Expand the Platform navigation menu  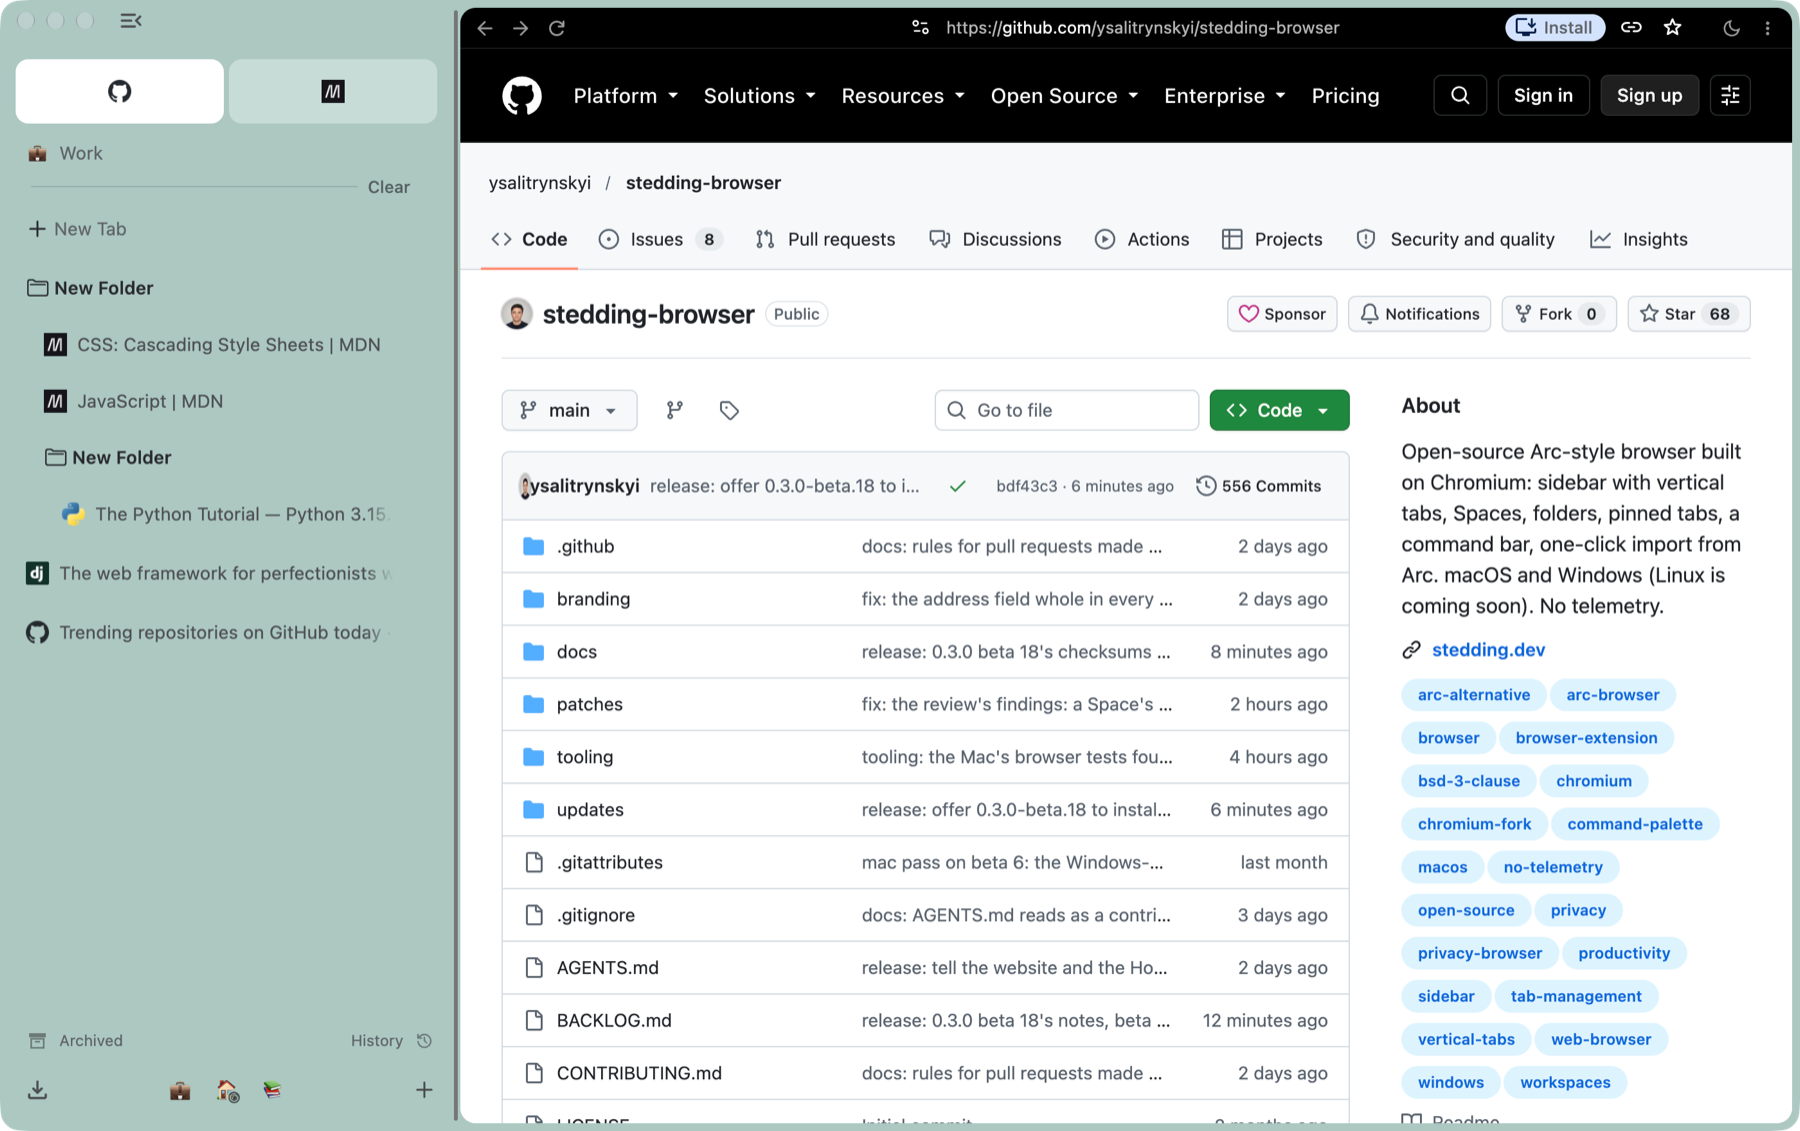(x=626, y=96)
